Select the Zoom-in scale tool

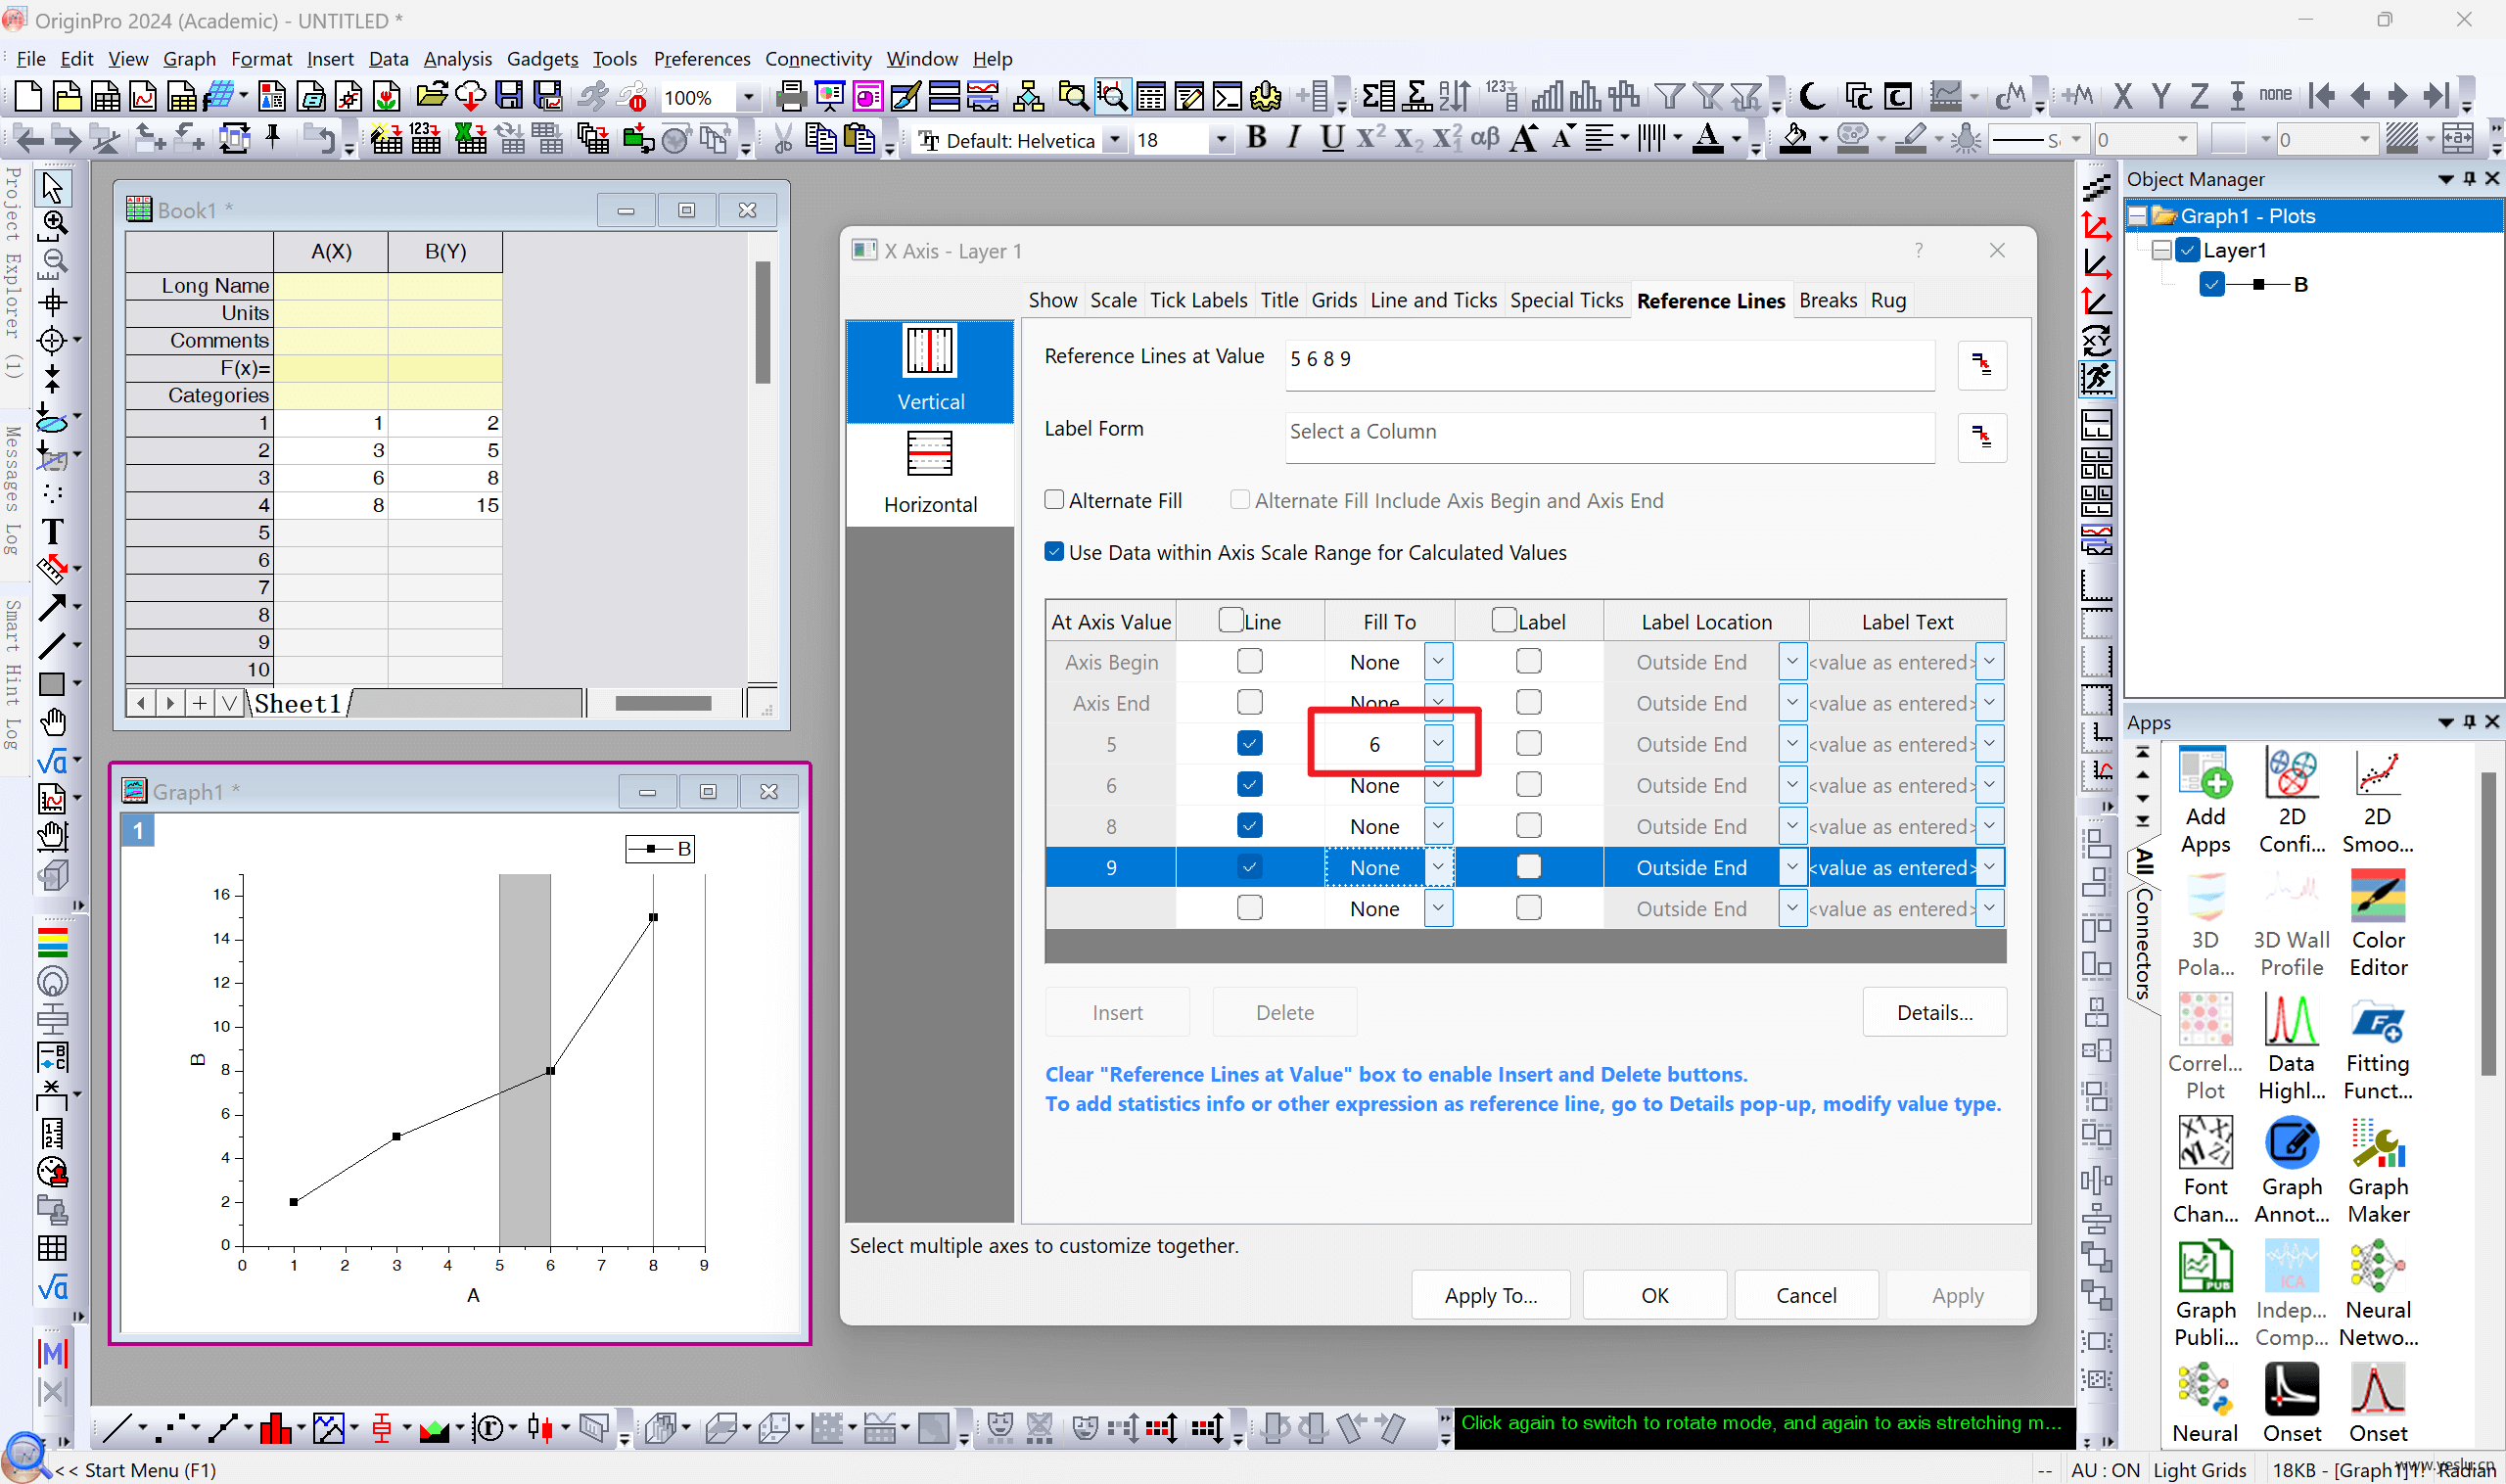[52, 225]
